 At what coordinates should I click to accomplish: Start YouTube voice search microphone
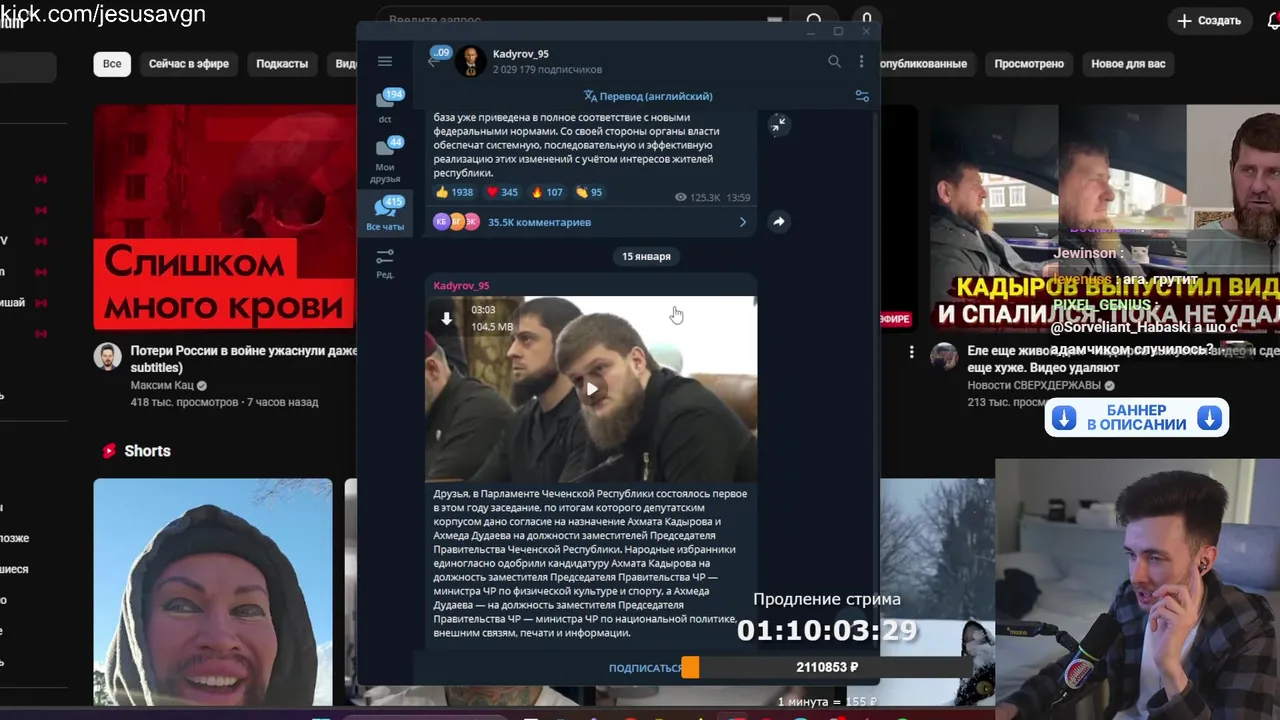tap(867, 19)
